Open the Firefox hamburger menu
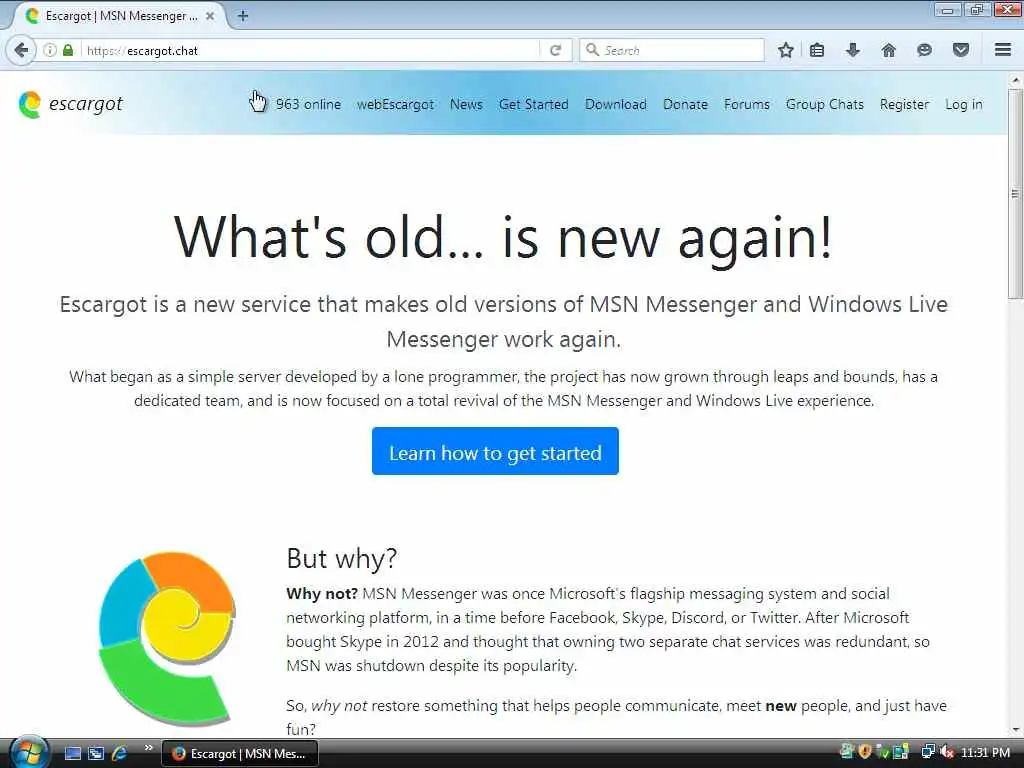The height and width of the screenshot is (768, 1024). (1003, 50)
